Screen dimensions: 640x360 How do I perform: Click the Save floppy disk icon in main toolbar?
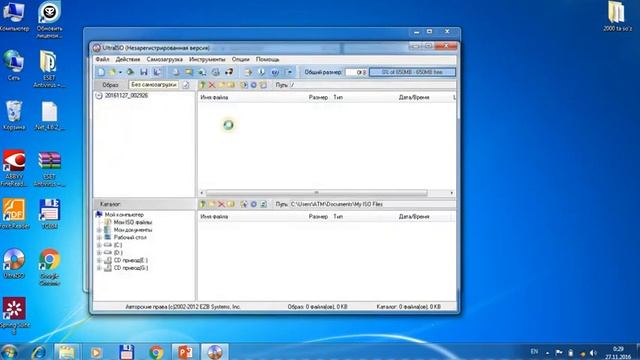point(144,72)
